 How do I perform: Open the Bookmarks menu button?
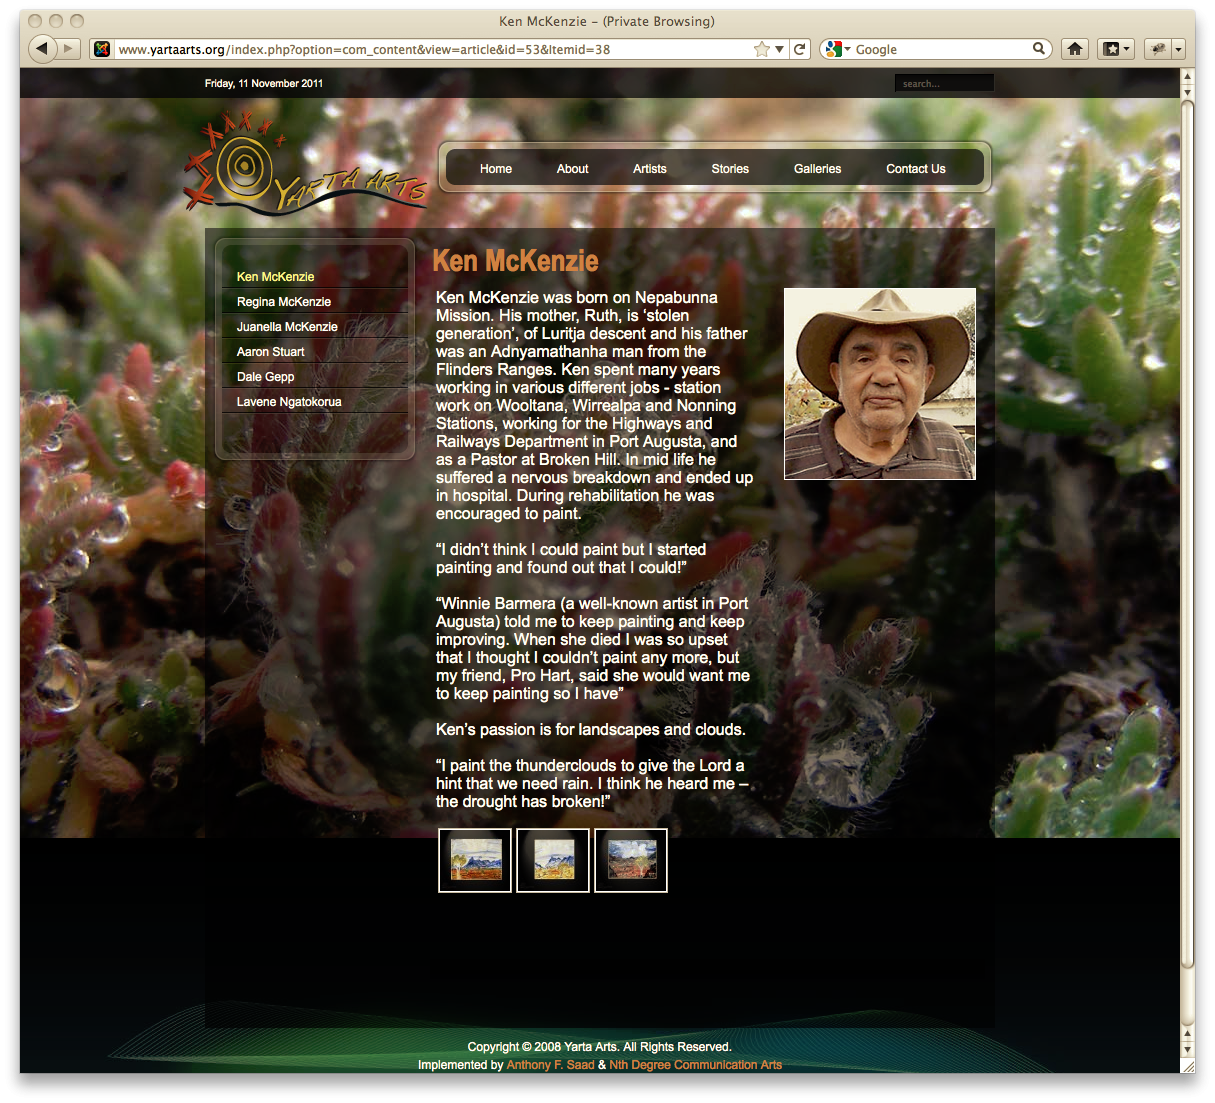(1116, 49)
